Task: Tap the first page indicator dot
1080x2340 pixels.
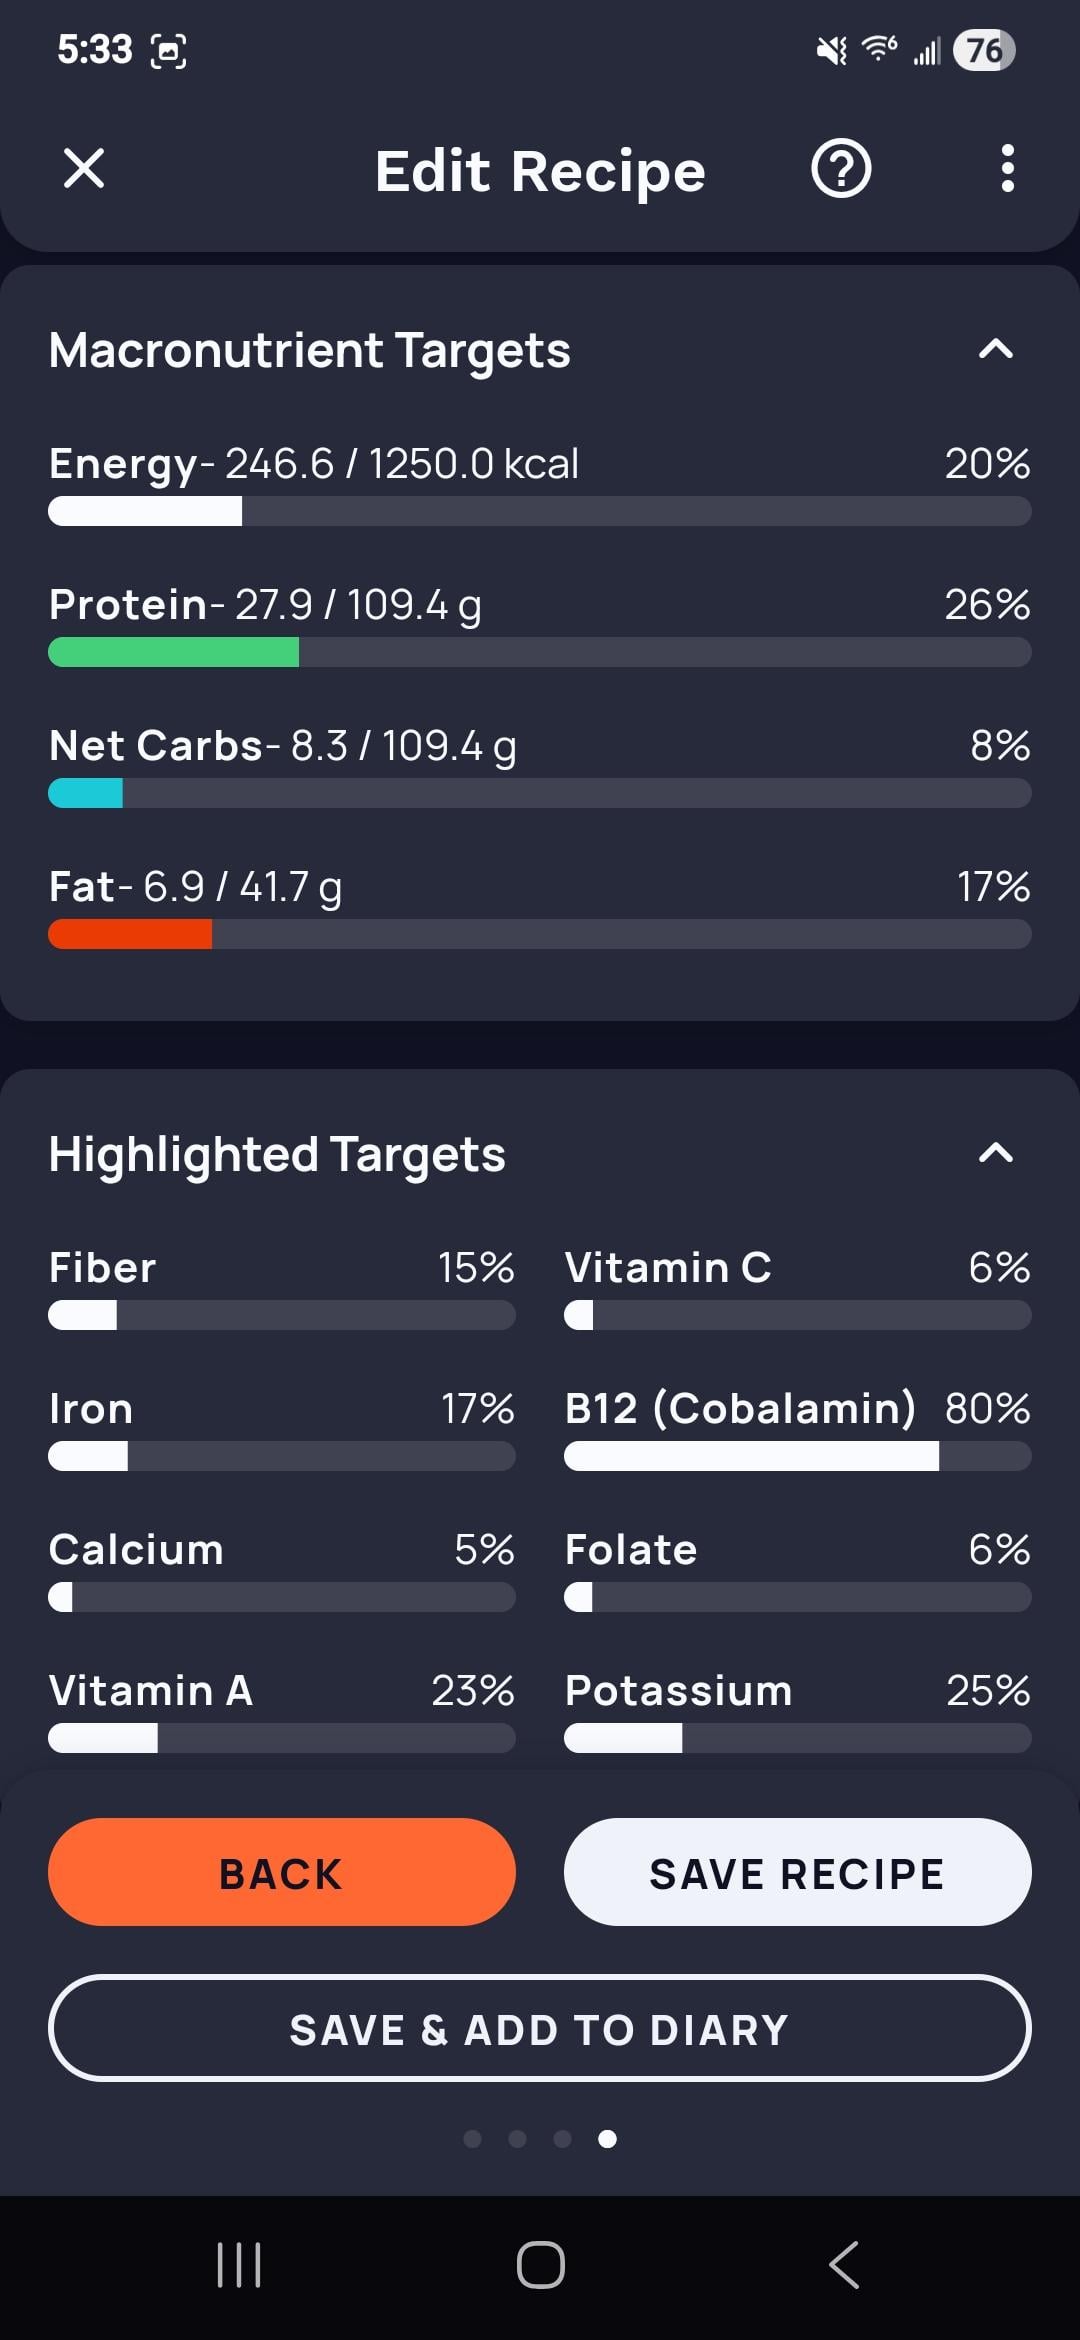Action: [x=473, y=2138]
